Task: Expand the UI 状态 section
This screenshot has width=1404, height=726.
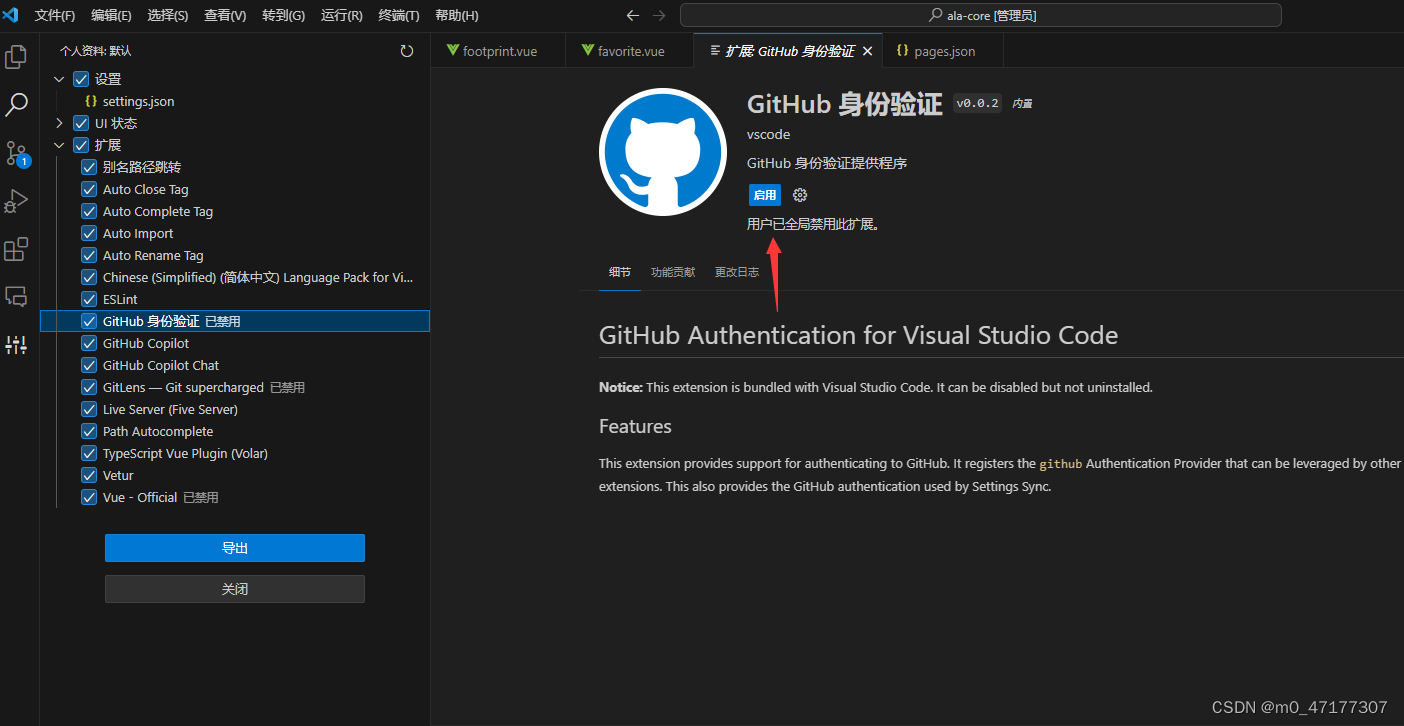Action: point(59,122)
